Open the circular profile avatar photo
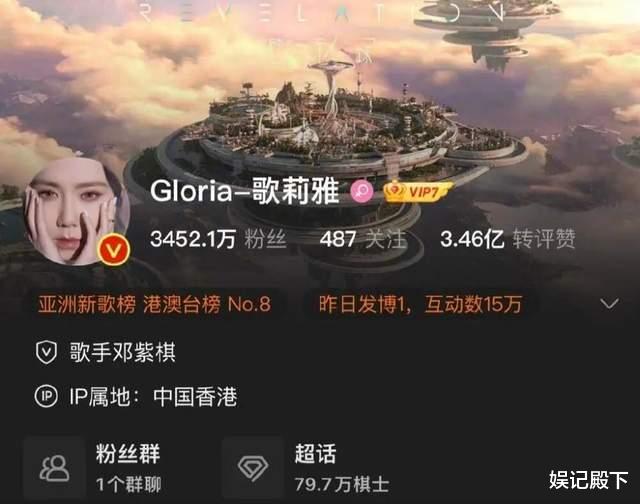The height and width of the screenshot is (504, 640). [76, 211]
